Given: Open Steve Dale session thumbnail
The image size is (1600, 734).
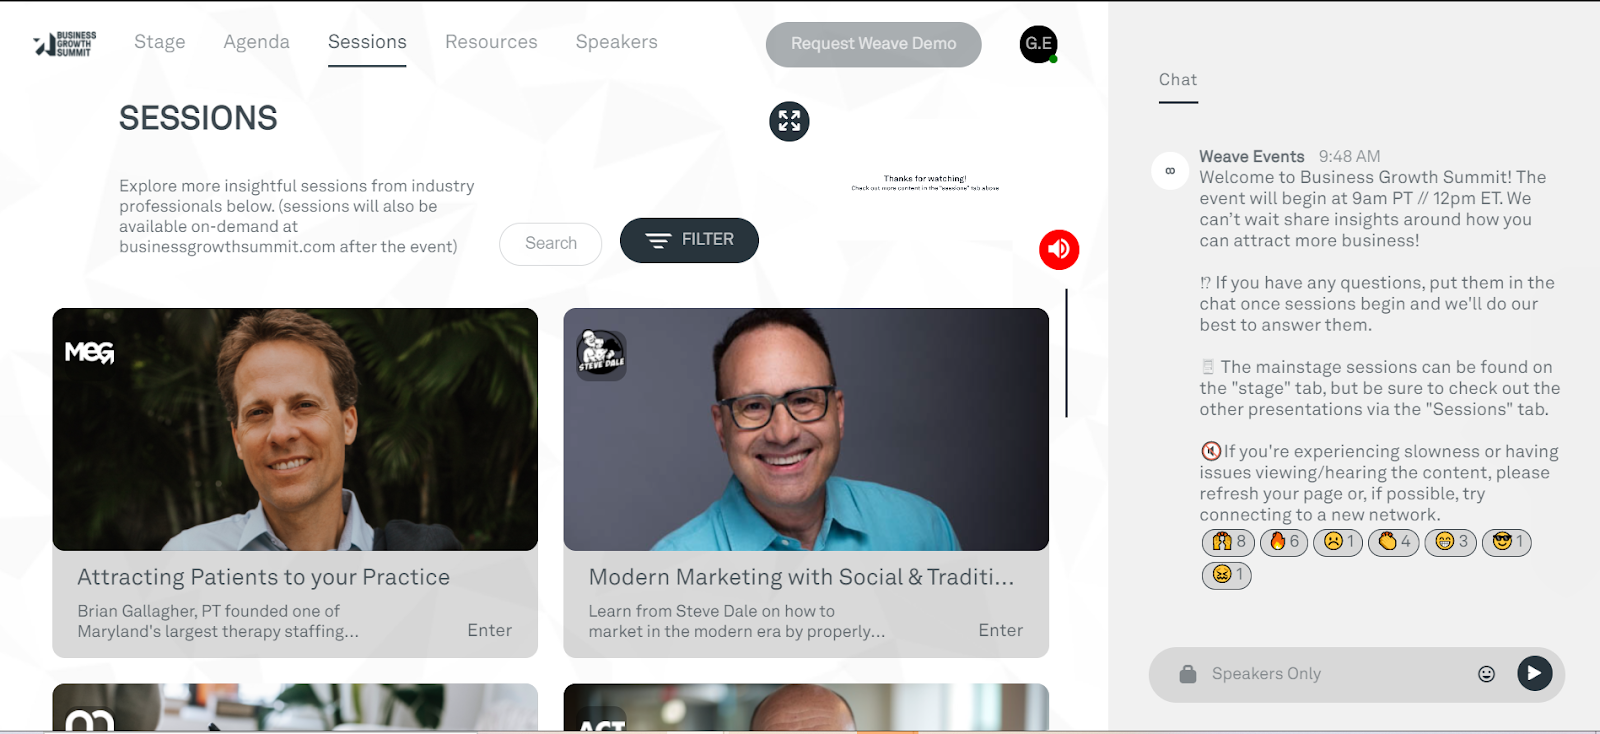Looking at the screenshot, I should tap(806, 429).
